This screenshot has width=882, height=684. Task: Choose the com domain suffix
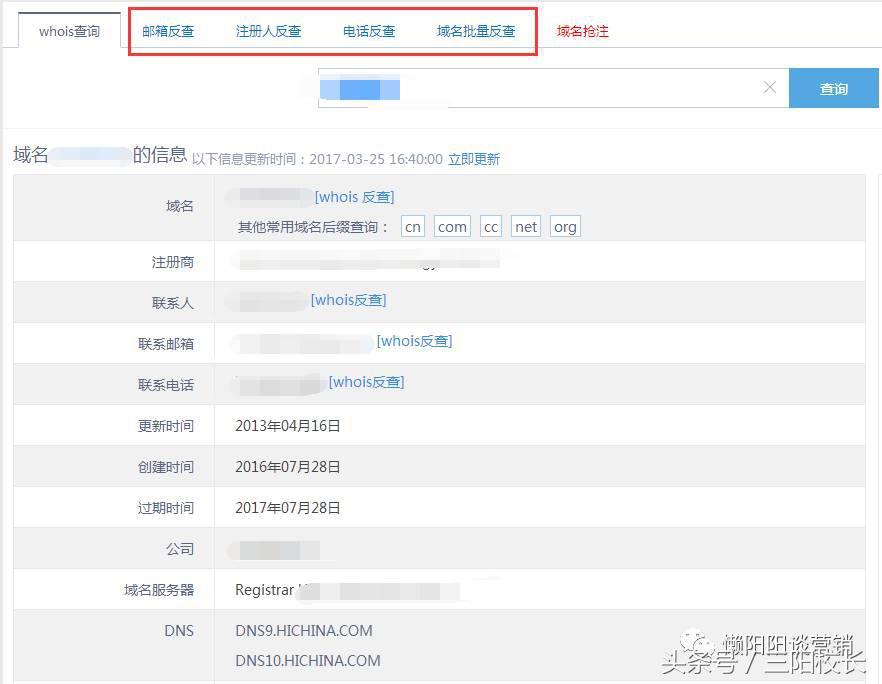click(x=452, y=227)
